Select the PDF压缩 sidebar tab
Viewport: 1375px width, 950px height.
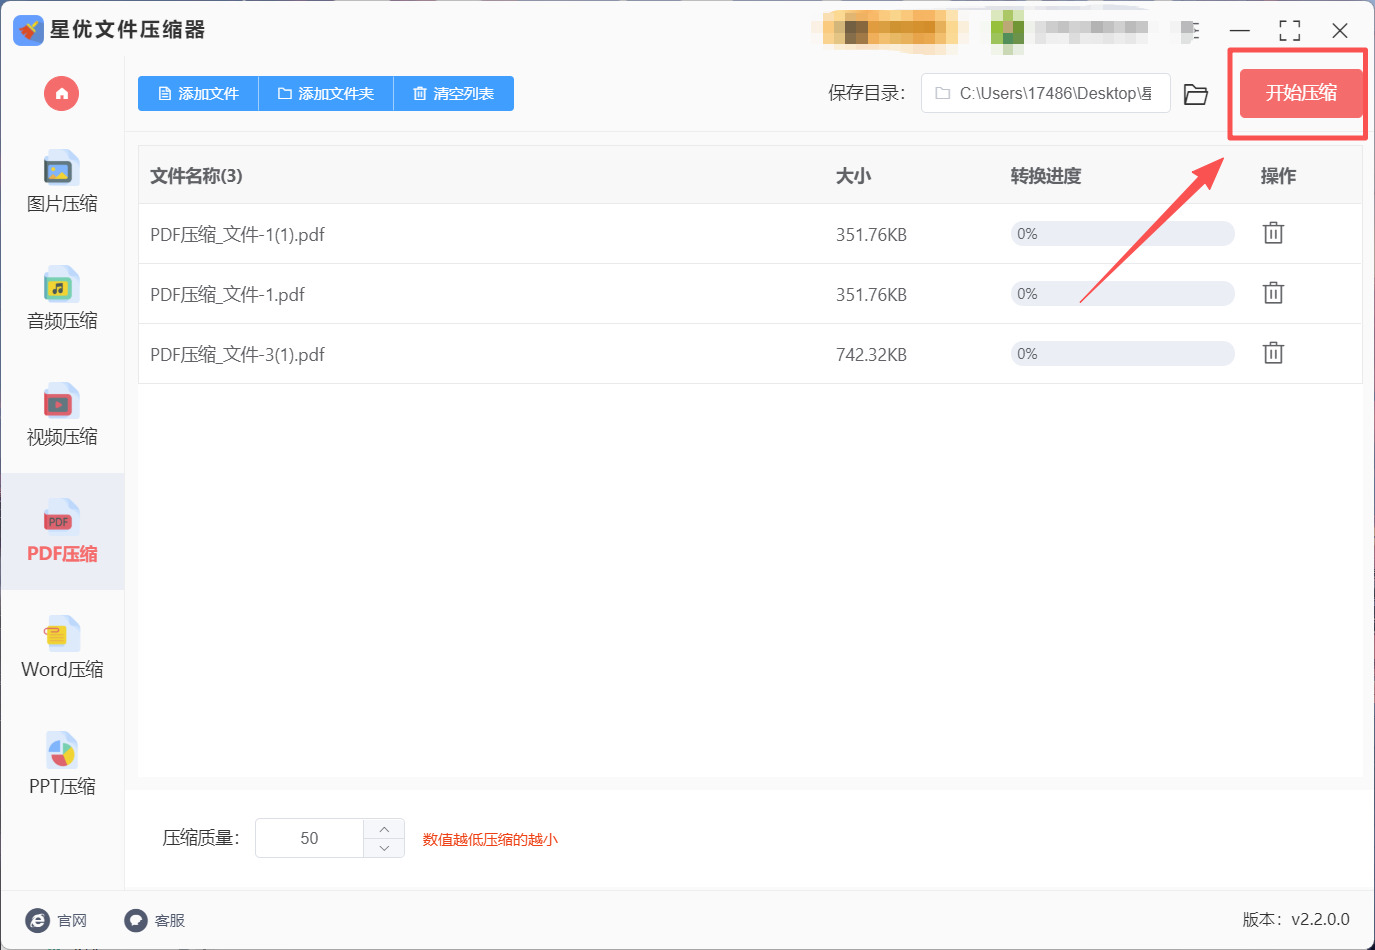62,532
